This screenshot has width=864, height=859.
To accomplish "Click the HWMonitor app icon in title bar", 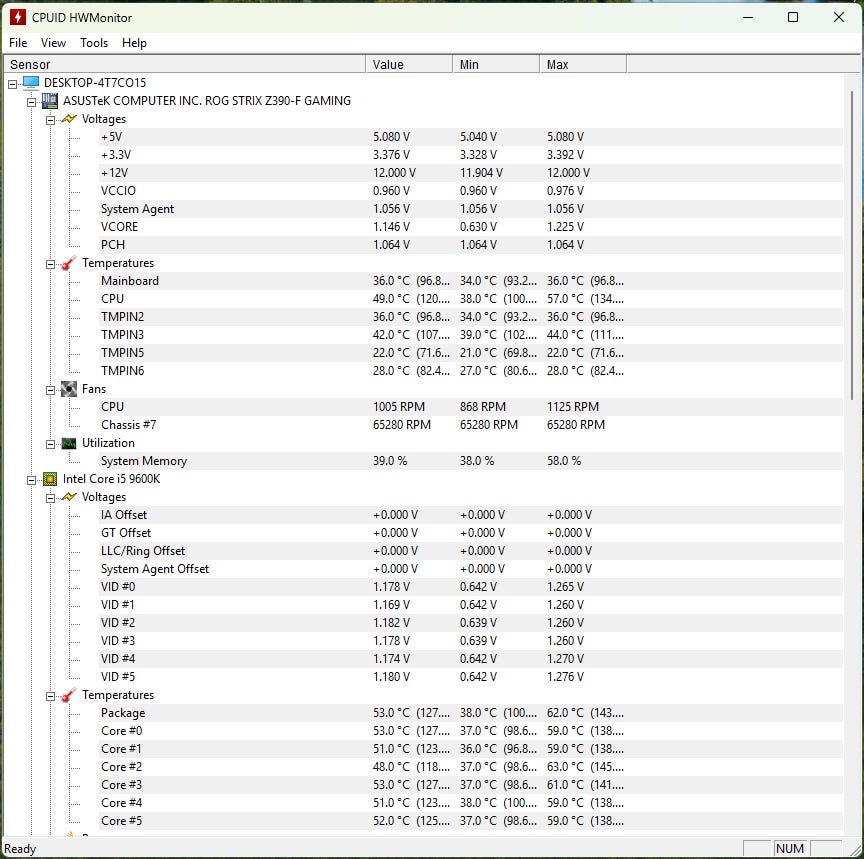I will 18,17.
